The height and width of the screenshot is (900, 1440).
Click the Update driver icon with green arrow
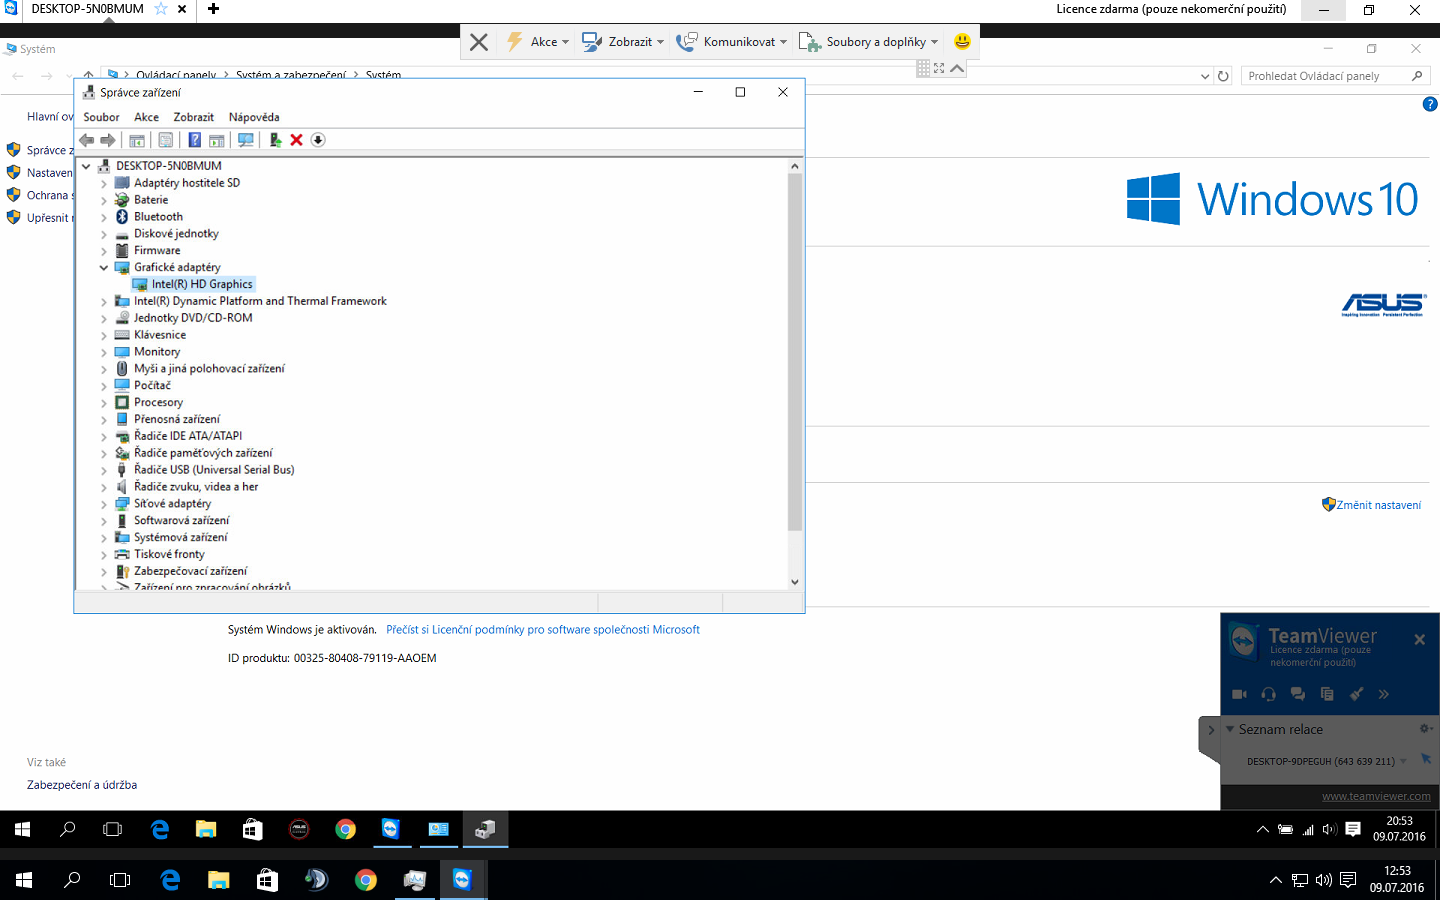coord(275,140)
